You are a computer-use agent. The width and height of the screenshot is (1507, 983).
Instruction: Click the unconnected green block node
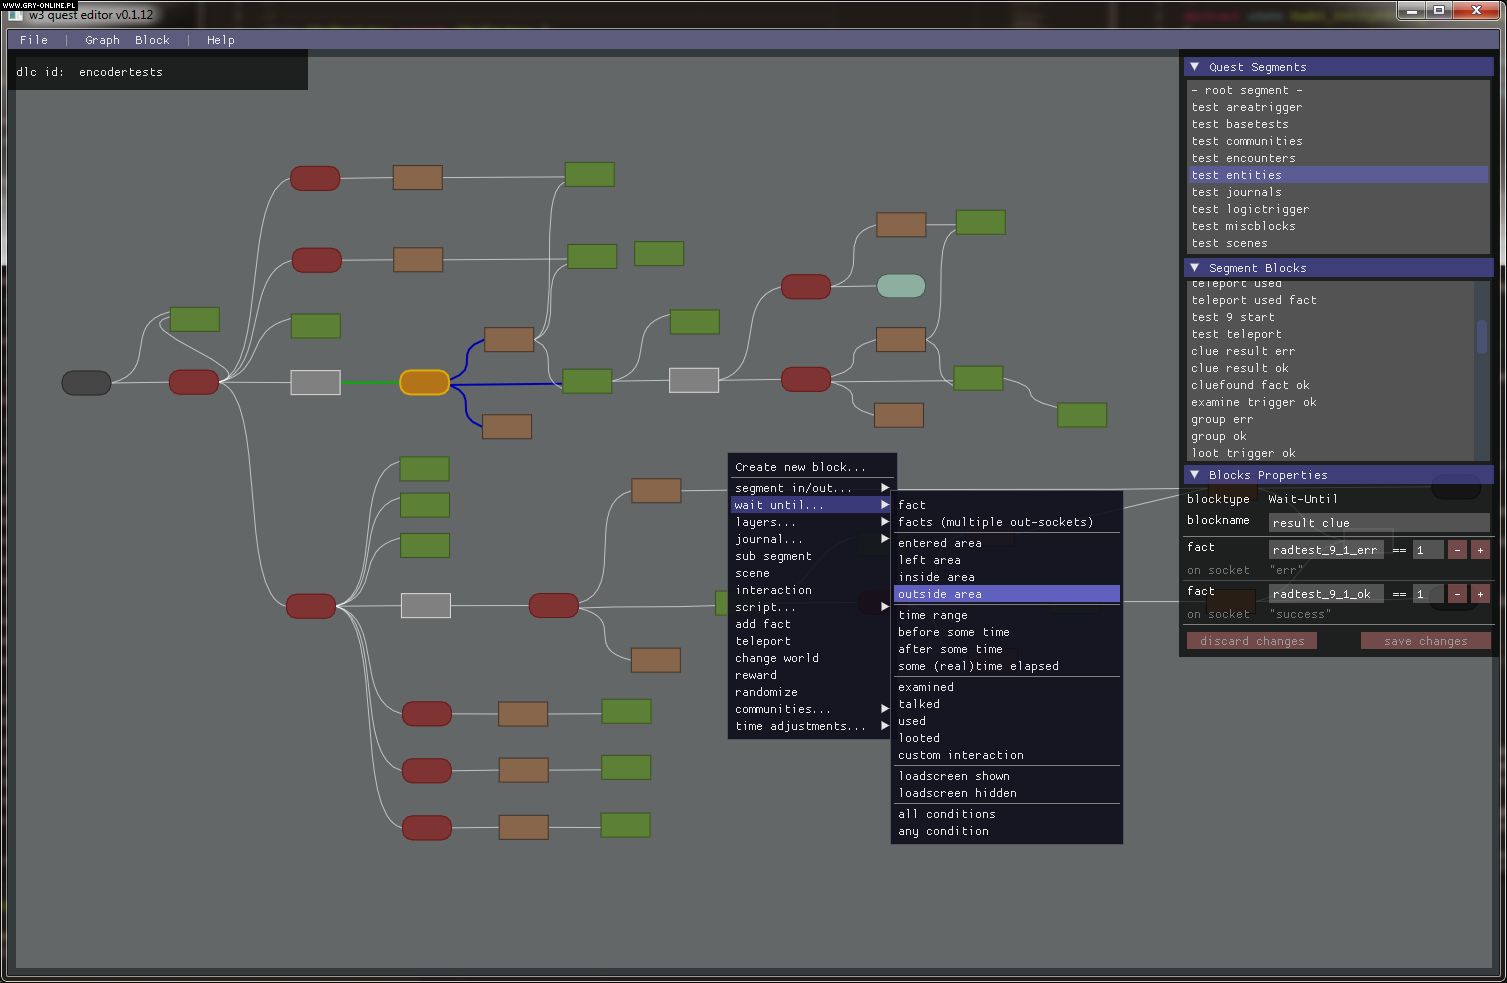pyautogui.click(x=658, y=253)
